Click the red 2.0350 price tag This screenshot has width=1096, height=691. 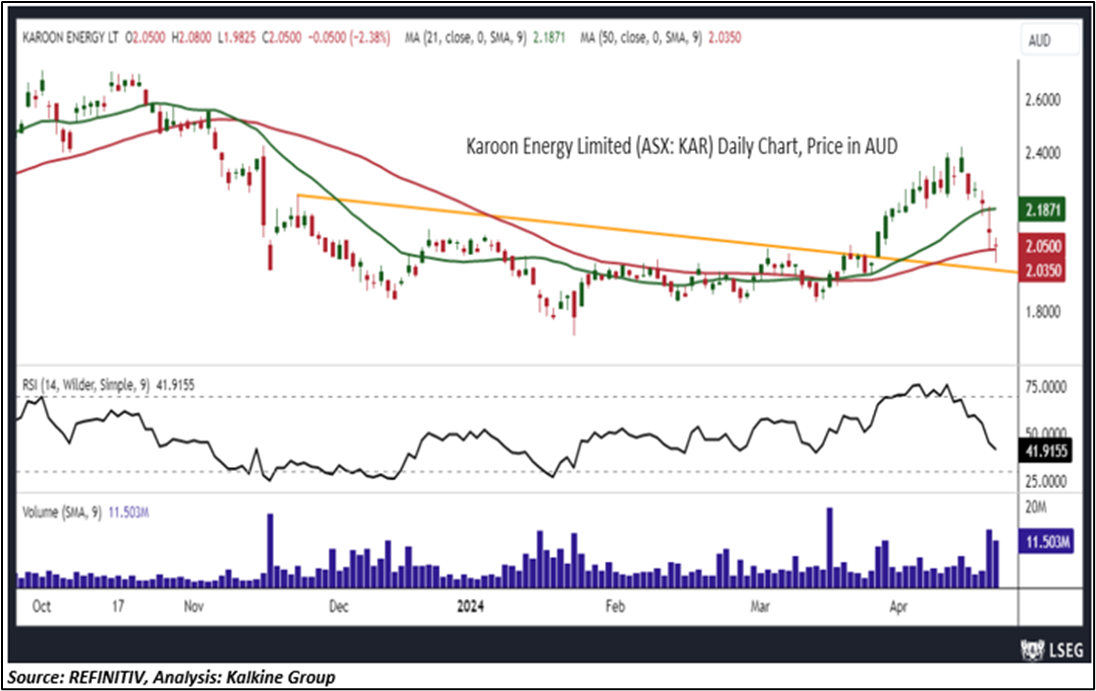[x=1044, y=270]
